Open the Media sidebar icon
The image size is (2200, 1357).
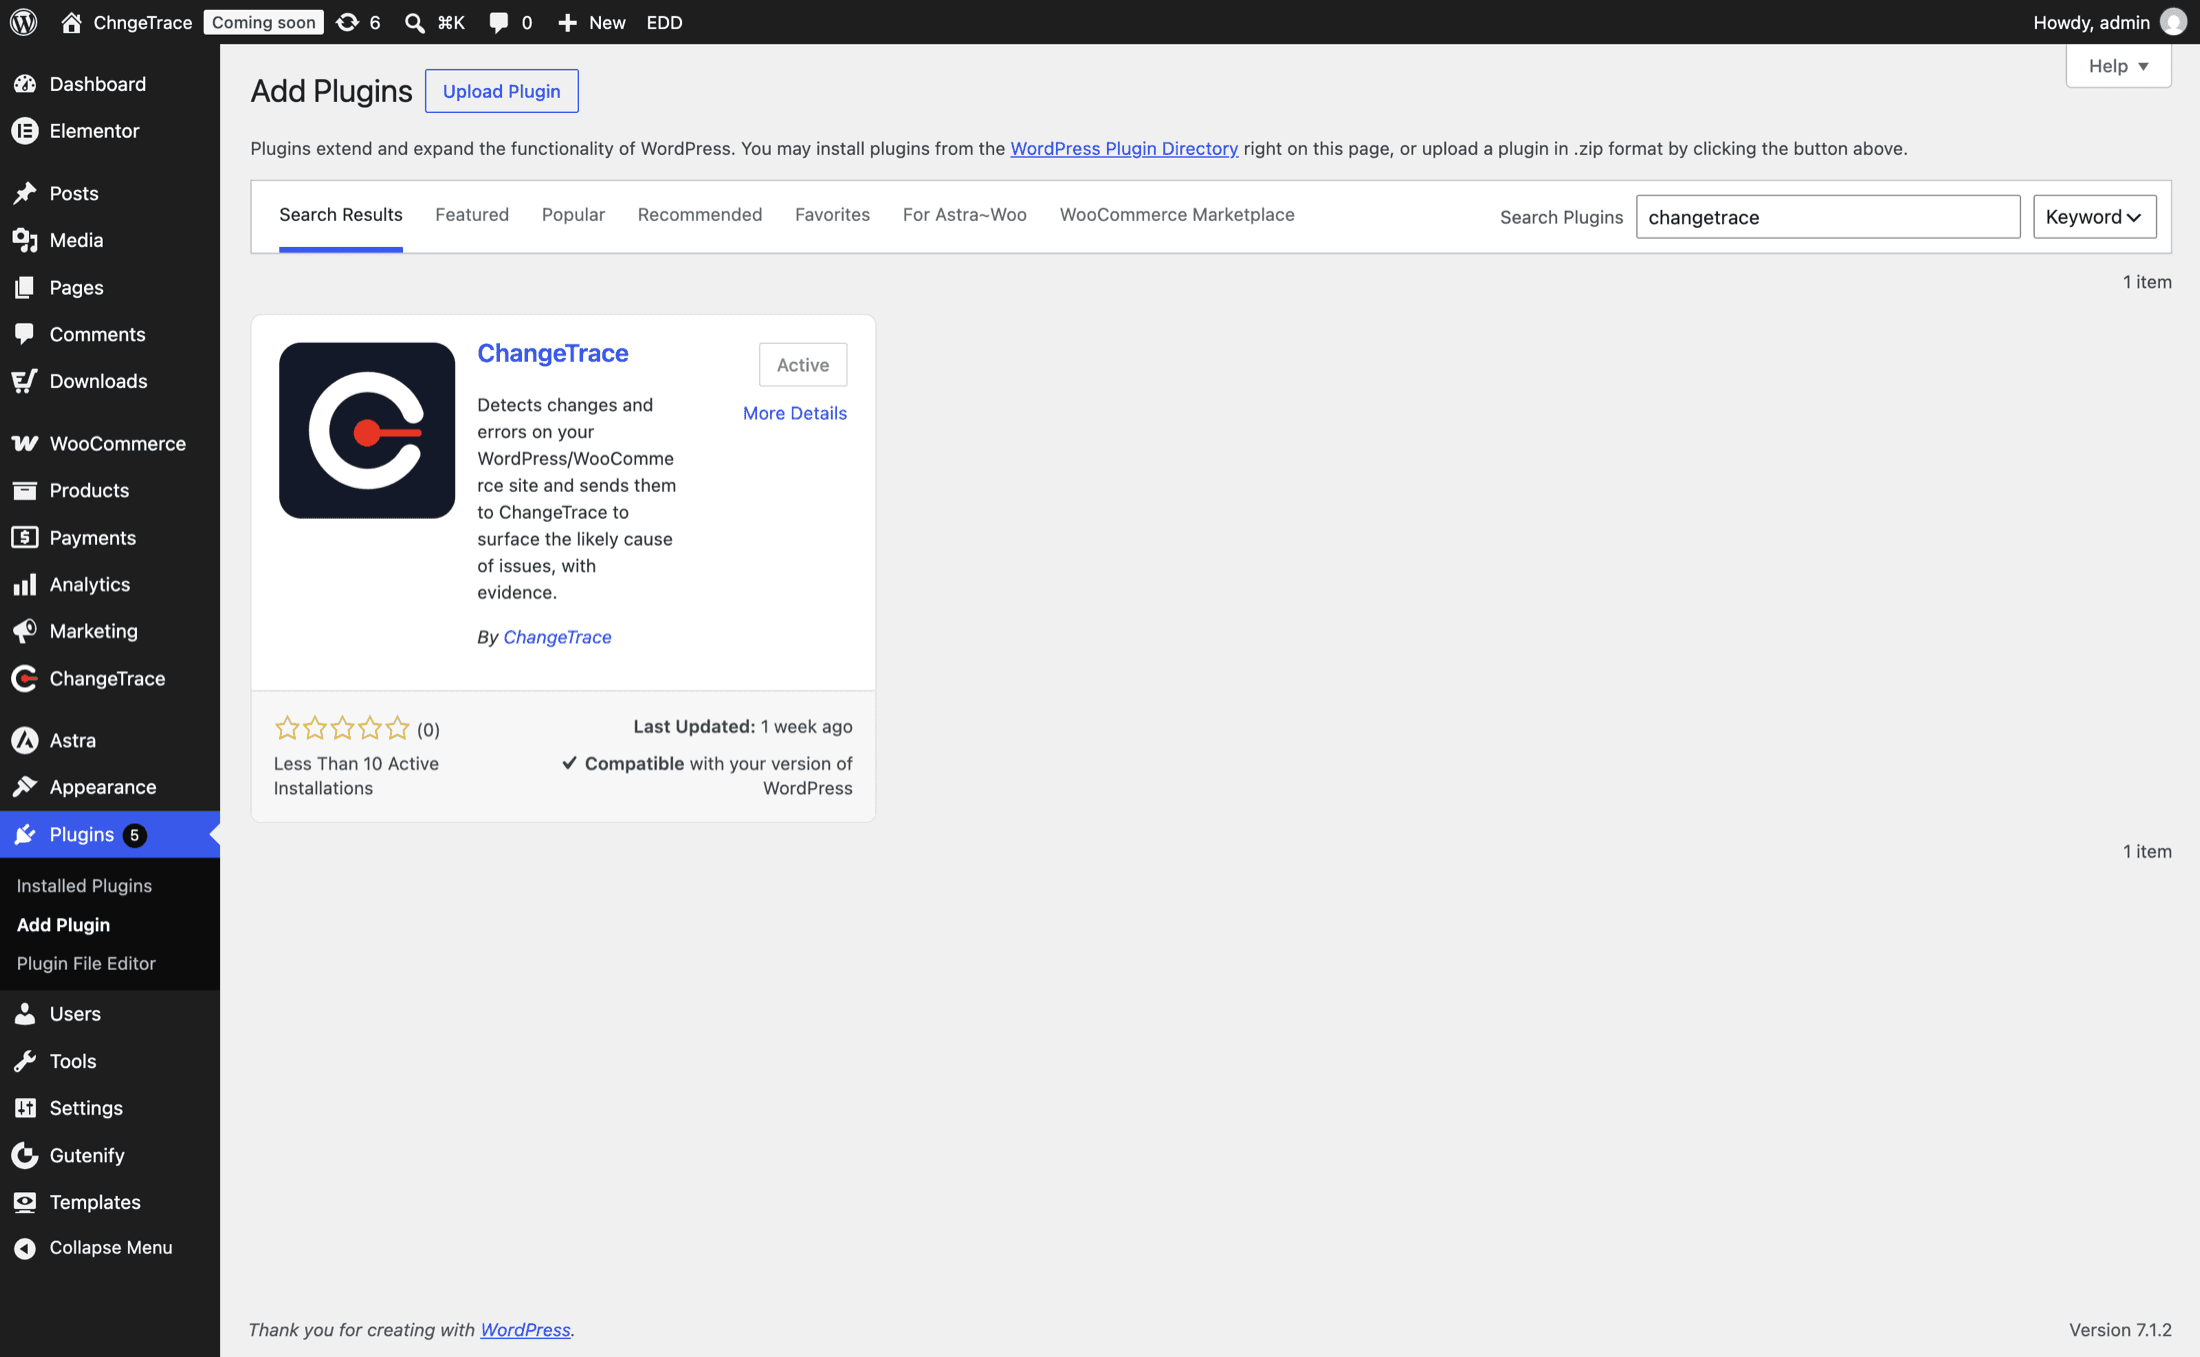pos(25,240)
